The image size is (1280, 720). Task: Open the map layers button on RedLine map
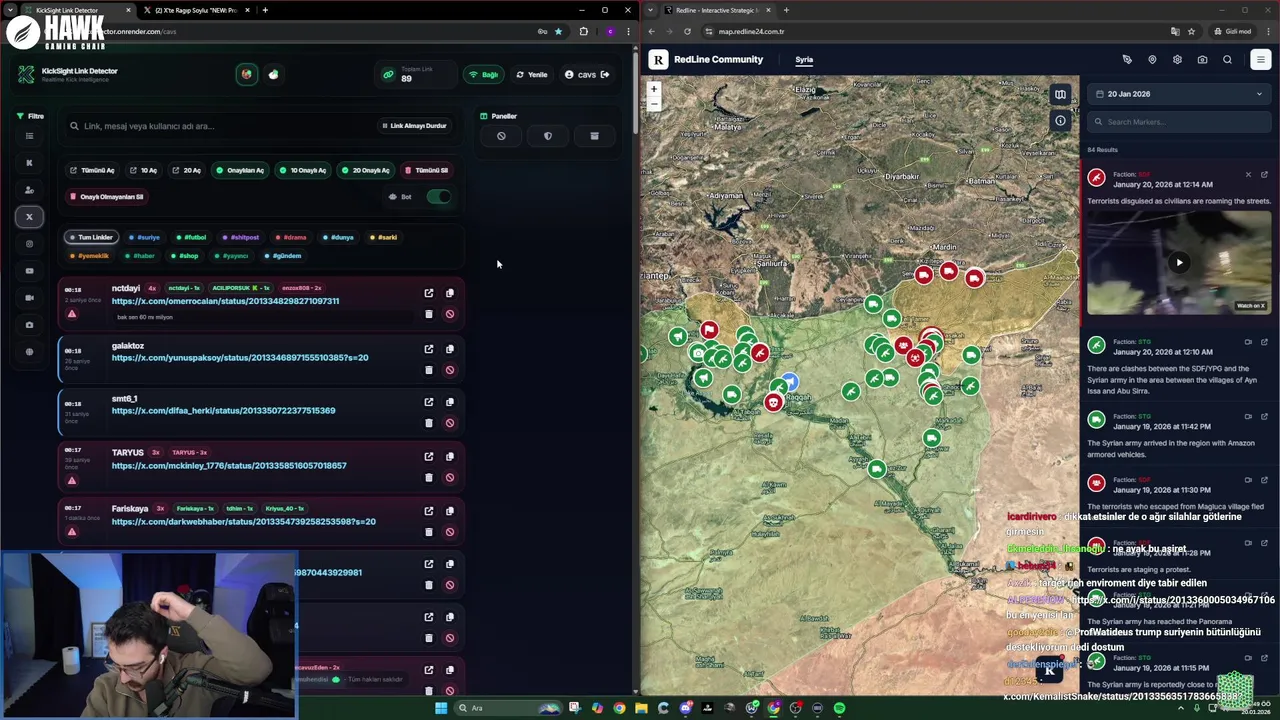[x=1060, y=95]
